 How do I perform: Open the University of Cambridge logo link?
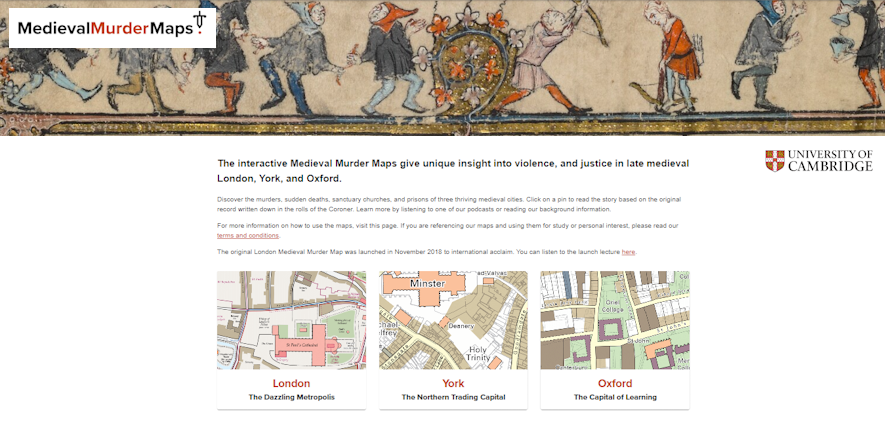click(819, 161)
